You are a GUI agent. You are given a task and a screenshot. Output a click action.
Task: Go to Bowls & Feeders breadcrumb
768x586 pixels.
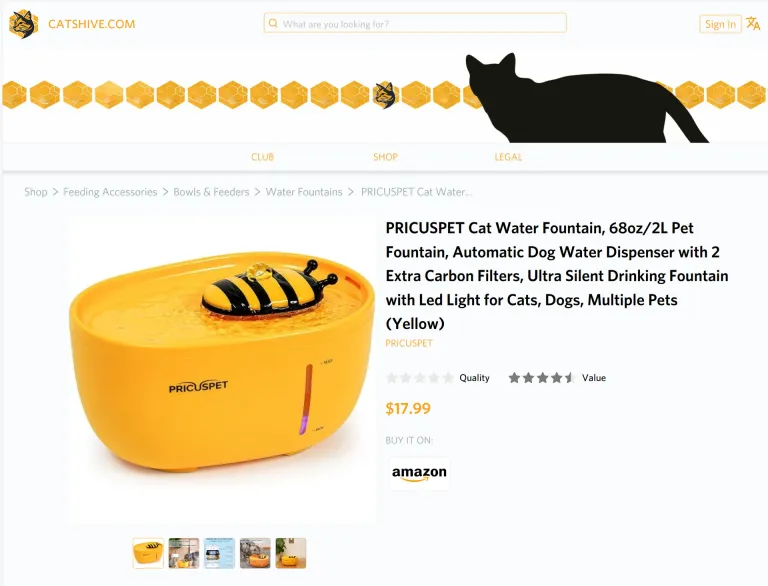pos(212,192)
